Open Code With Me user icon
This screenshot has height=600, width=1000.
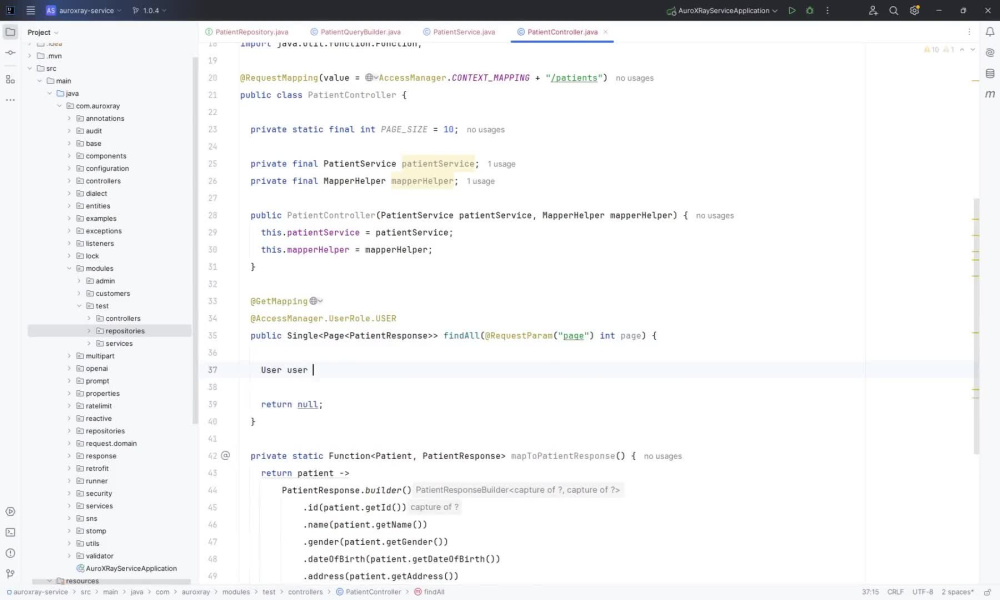pyautogui.click(x=873, y=10)
